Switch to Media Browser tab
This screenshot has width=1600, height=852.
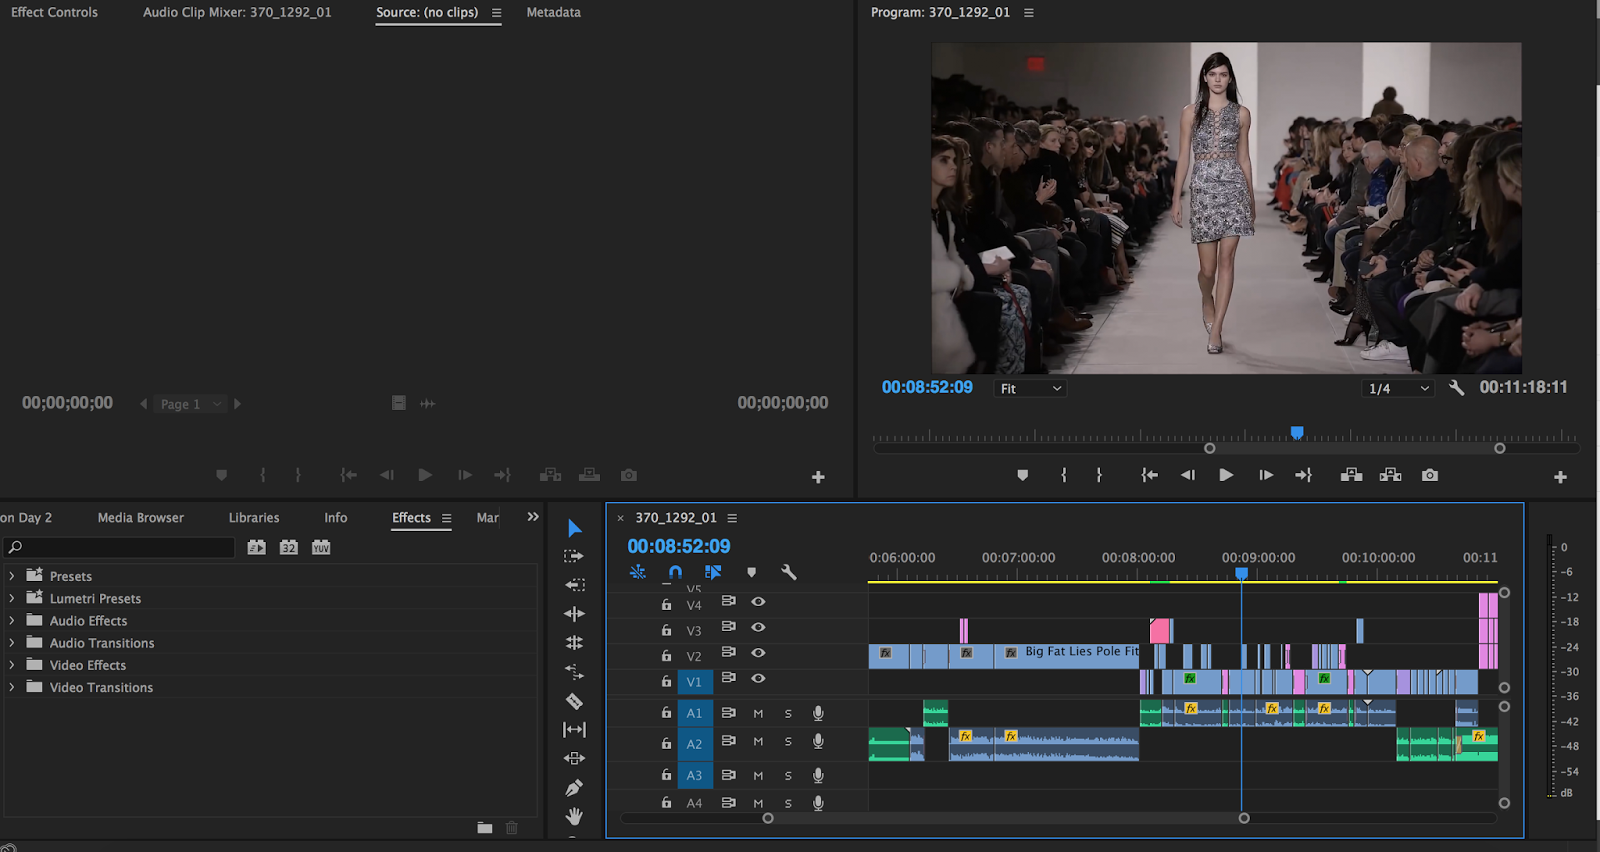tap(141, 517)
